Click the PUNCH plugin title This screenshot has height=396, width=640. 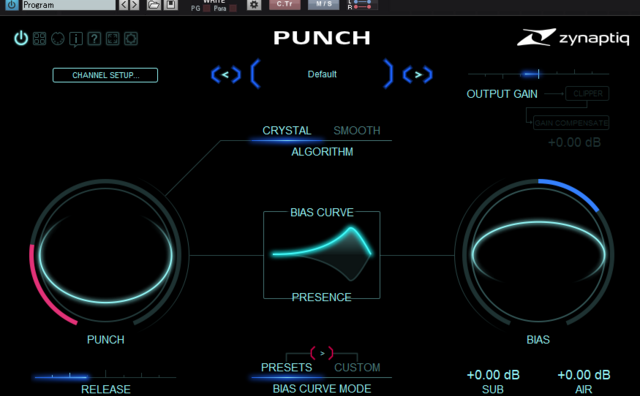click(322, 38)
